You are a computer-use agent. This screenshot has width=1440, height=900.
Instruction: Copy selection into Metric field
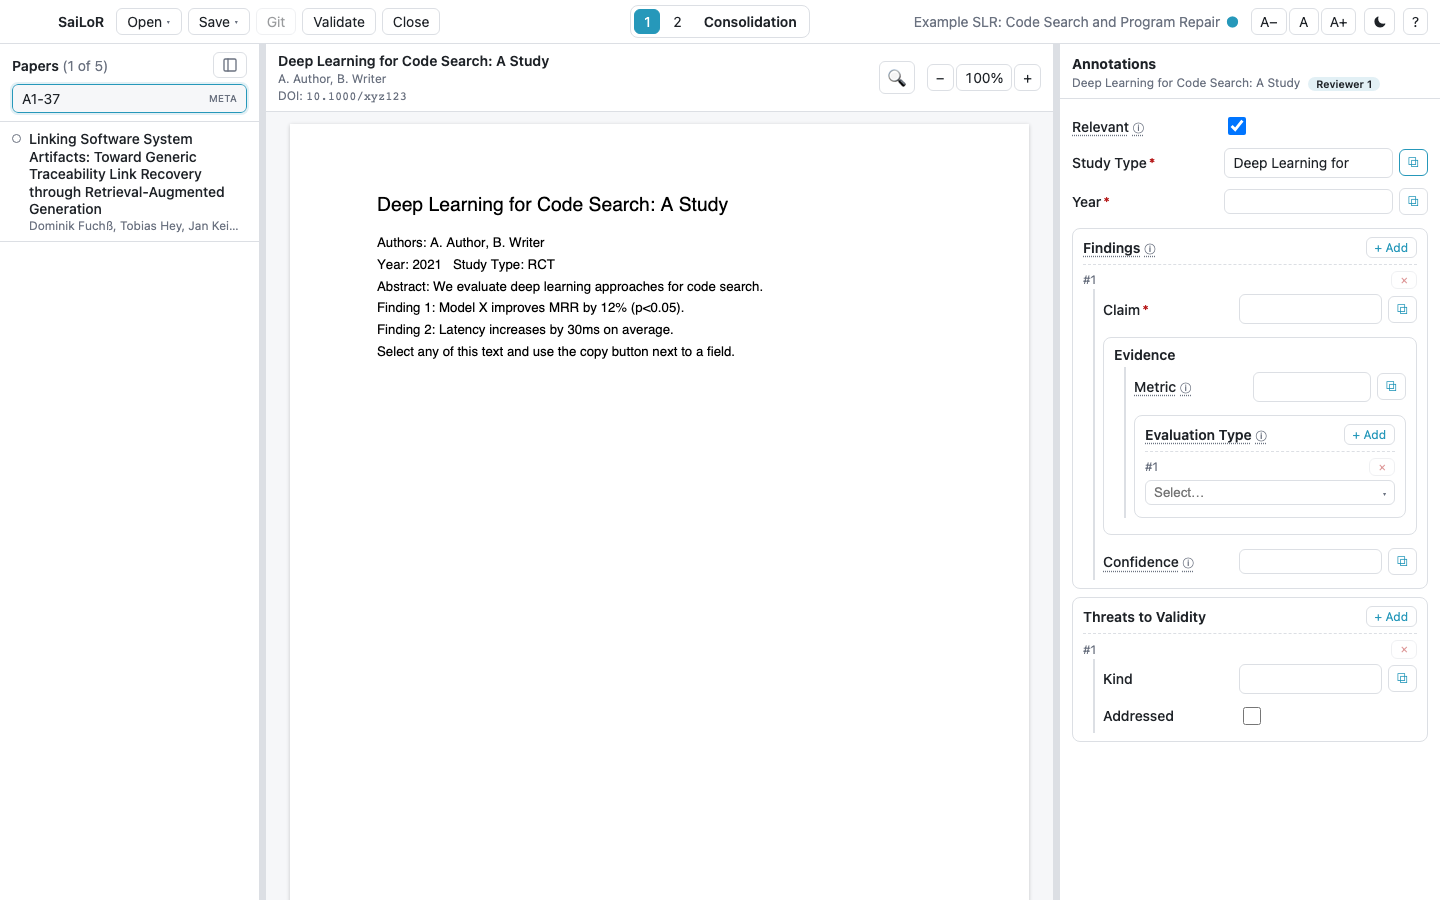[x=1391, y=387]
